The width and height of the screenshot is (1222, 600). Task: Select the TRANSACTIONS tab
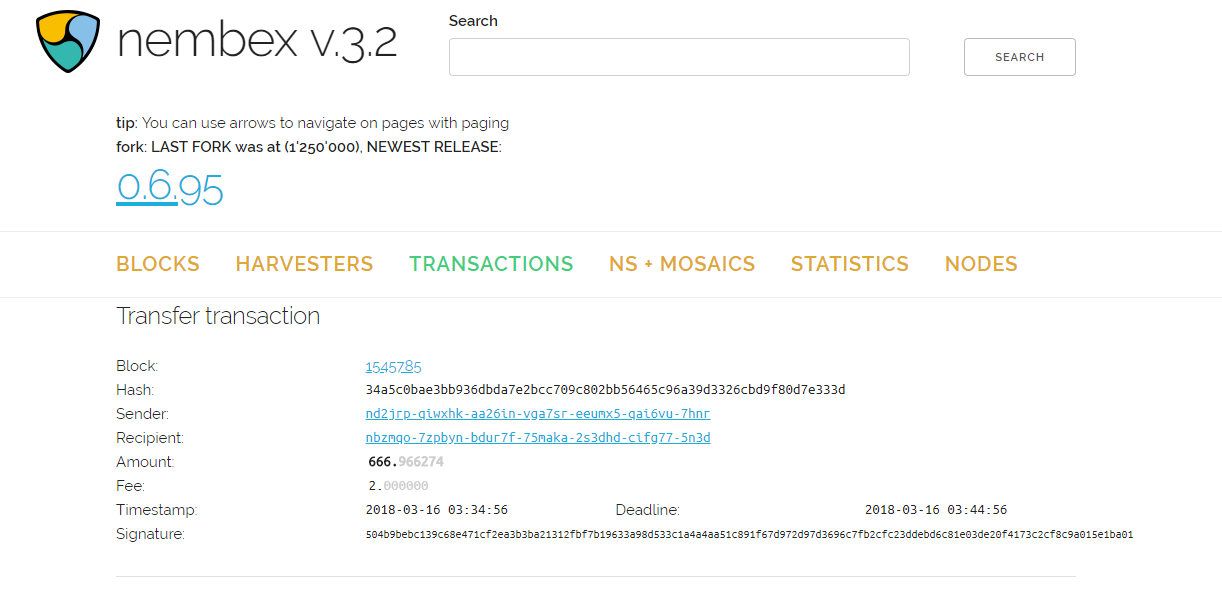click(491, 264)
